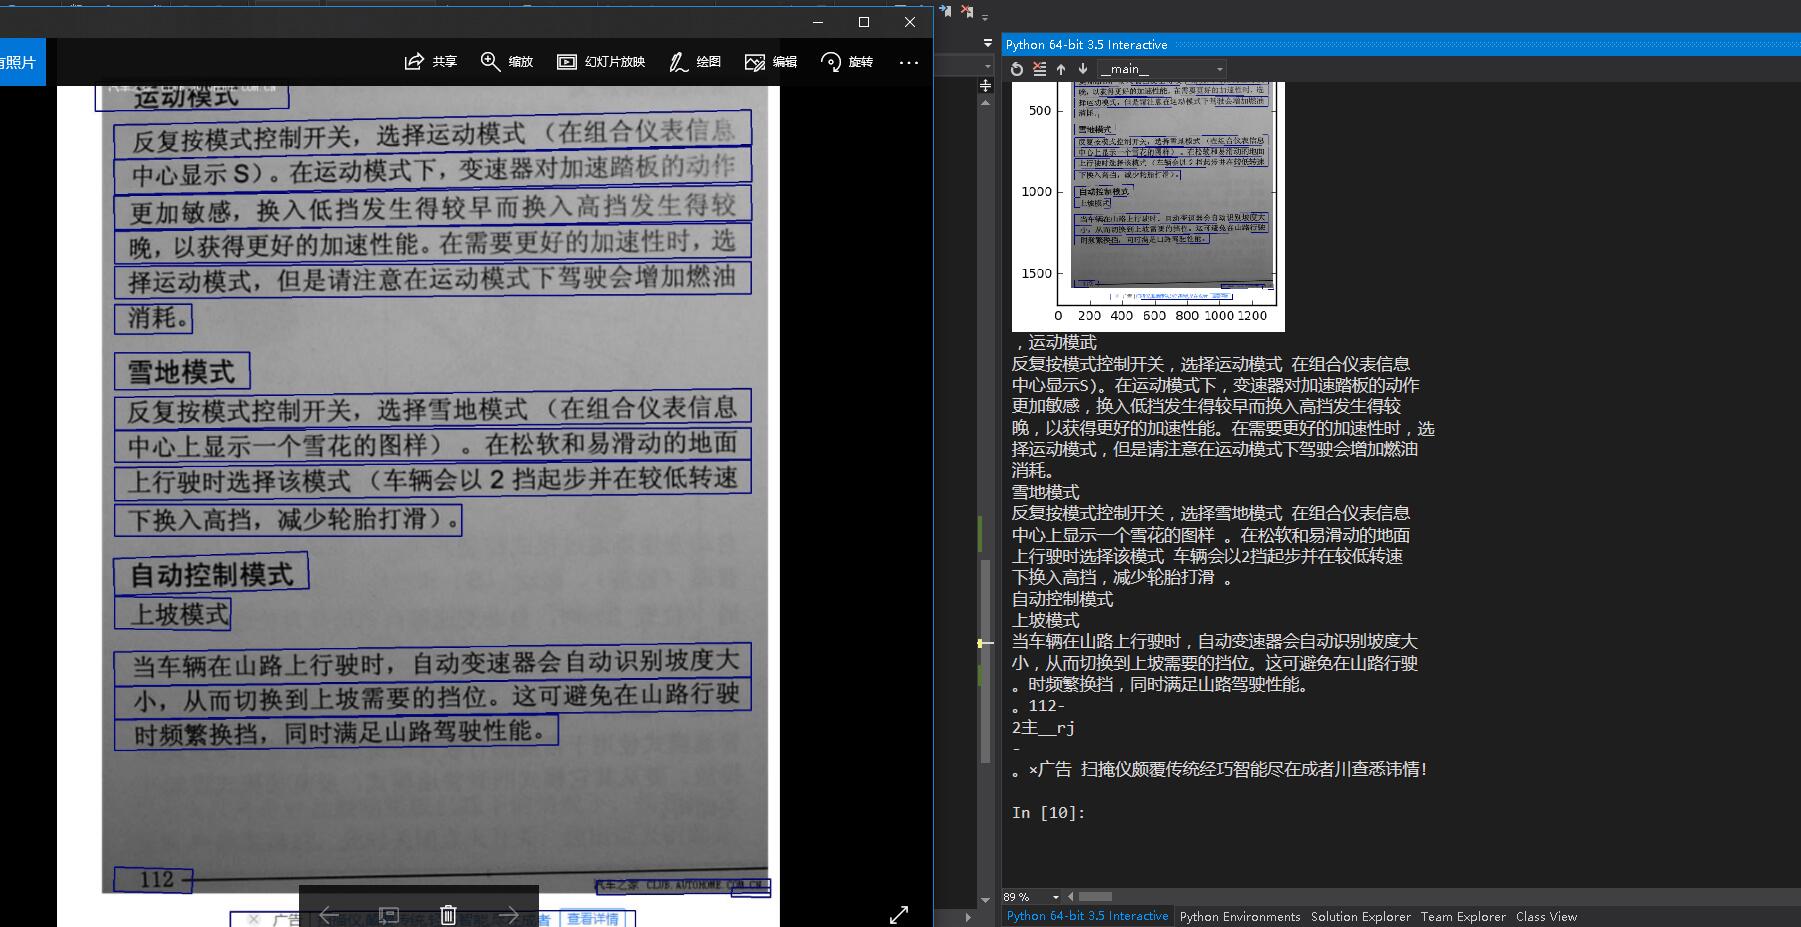Click the previous history up arrow
This screenshot has height=927, width=1801.
click(x=1061, y=69)
